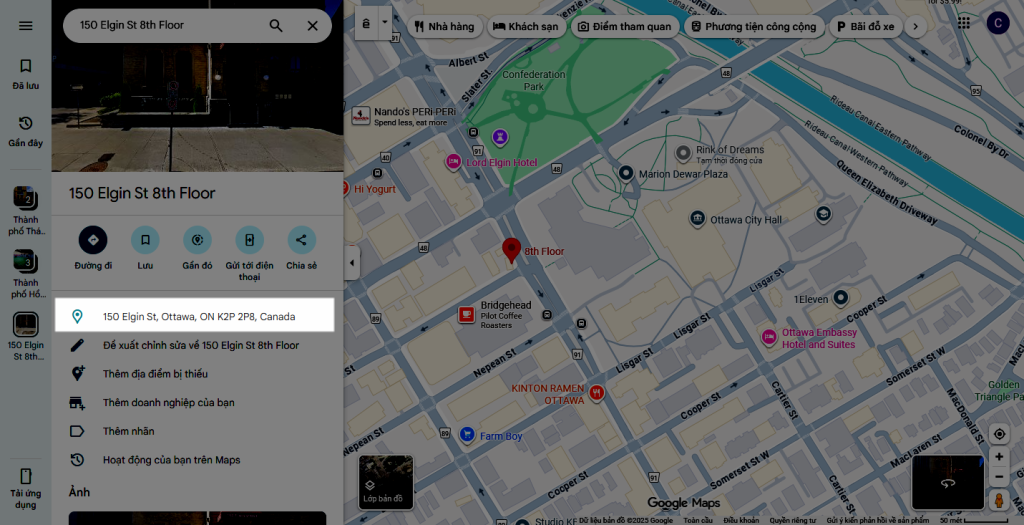Click Đề xuất chỉnh sửa suggestion link
The image size is (1024, 525).
200,346
